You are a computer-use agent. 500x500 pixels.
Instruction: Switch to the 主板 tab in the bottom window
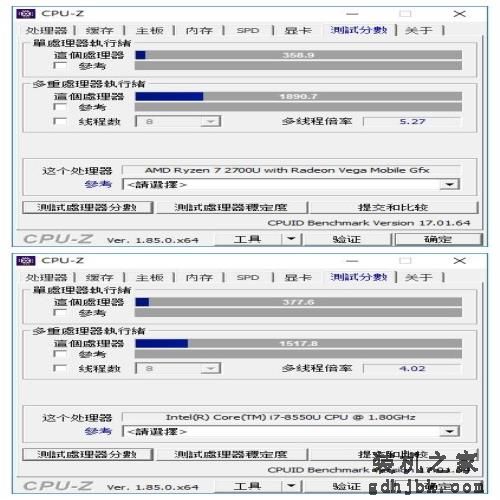(150, 277)
